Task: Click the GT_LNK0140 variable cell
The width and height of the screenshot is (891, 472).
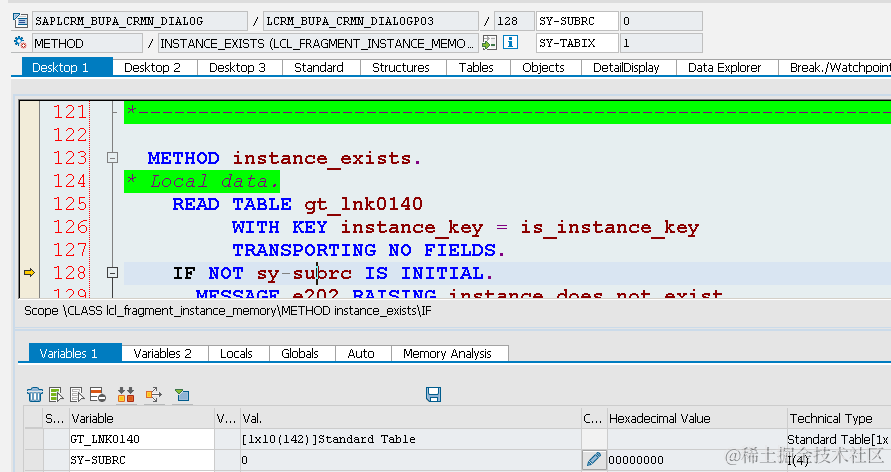Action: coord(141,439)
